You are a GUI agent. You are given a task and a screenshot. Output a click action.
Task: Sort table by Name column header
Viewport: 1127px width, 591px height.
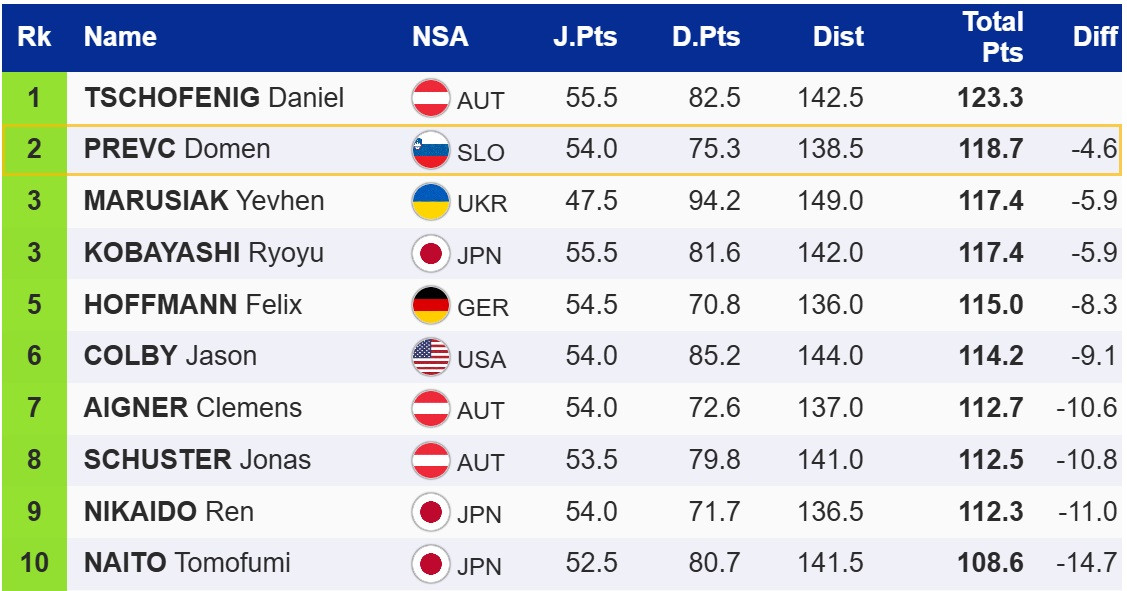120,37
